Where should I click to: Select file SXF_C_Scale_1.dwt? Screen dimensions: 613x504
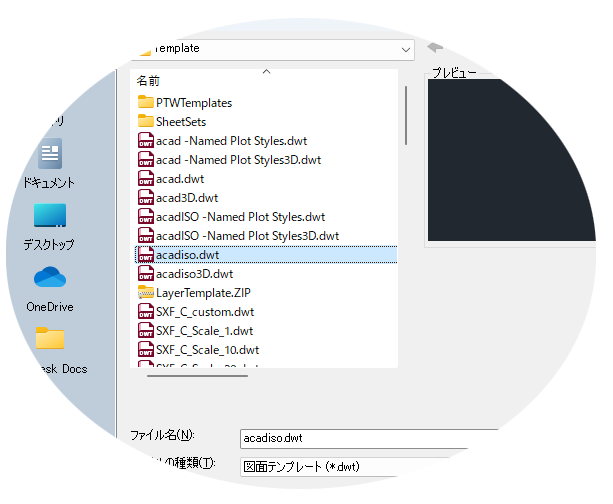coord(204,331)
